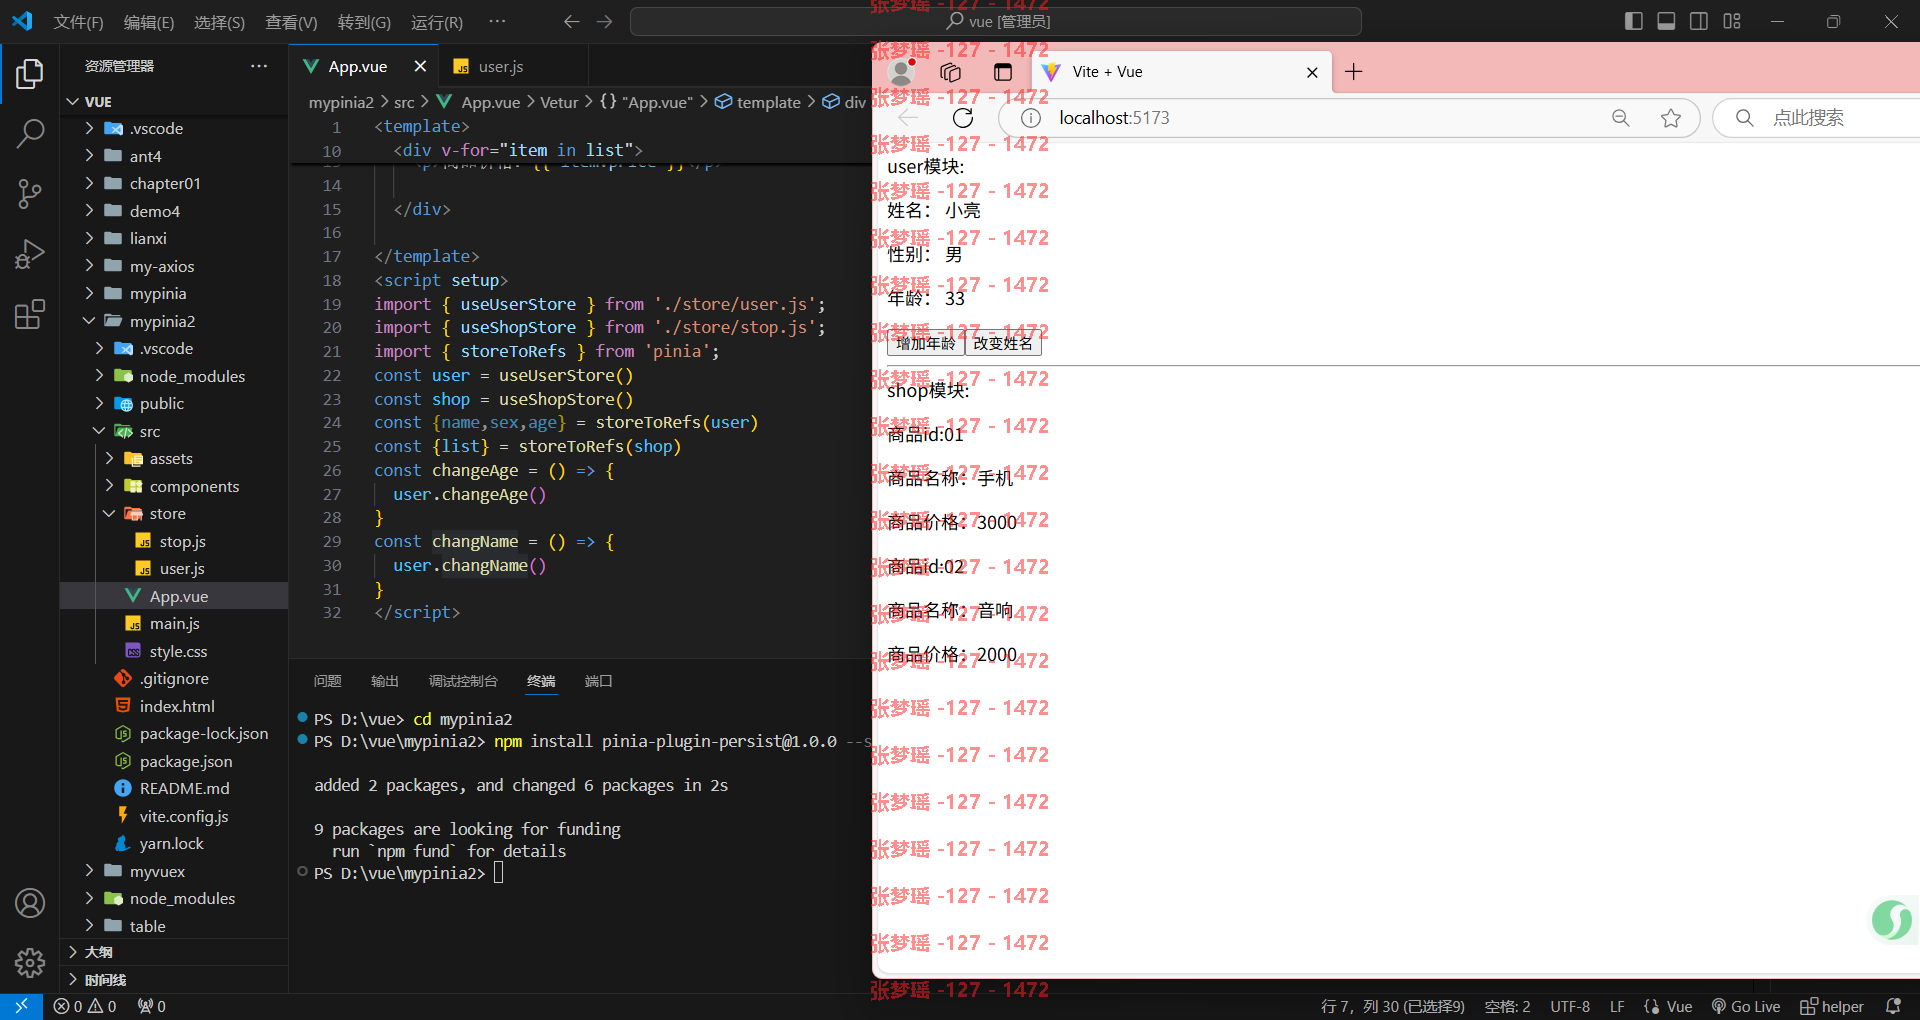The image size is (1920, 1020).
Task: Toggle the primary sidebar layout icon
Action: click(1634, 21)
